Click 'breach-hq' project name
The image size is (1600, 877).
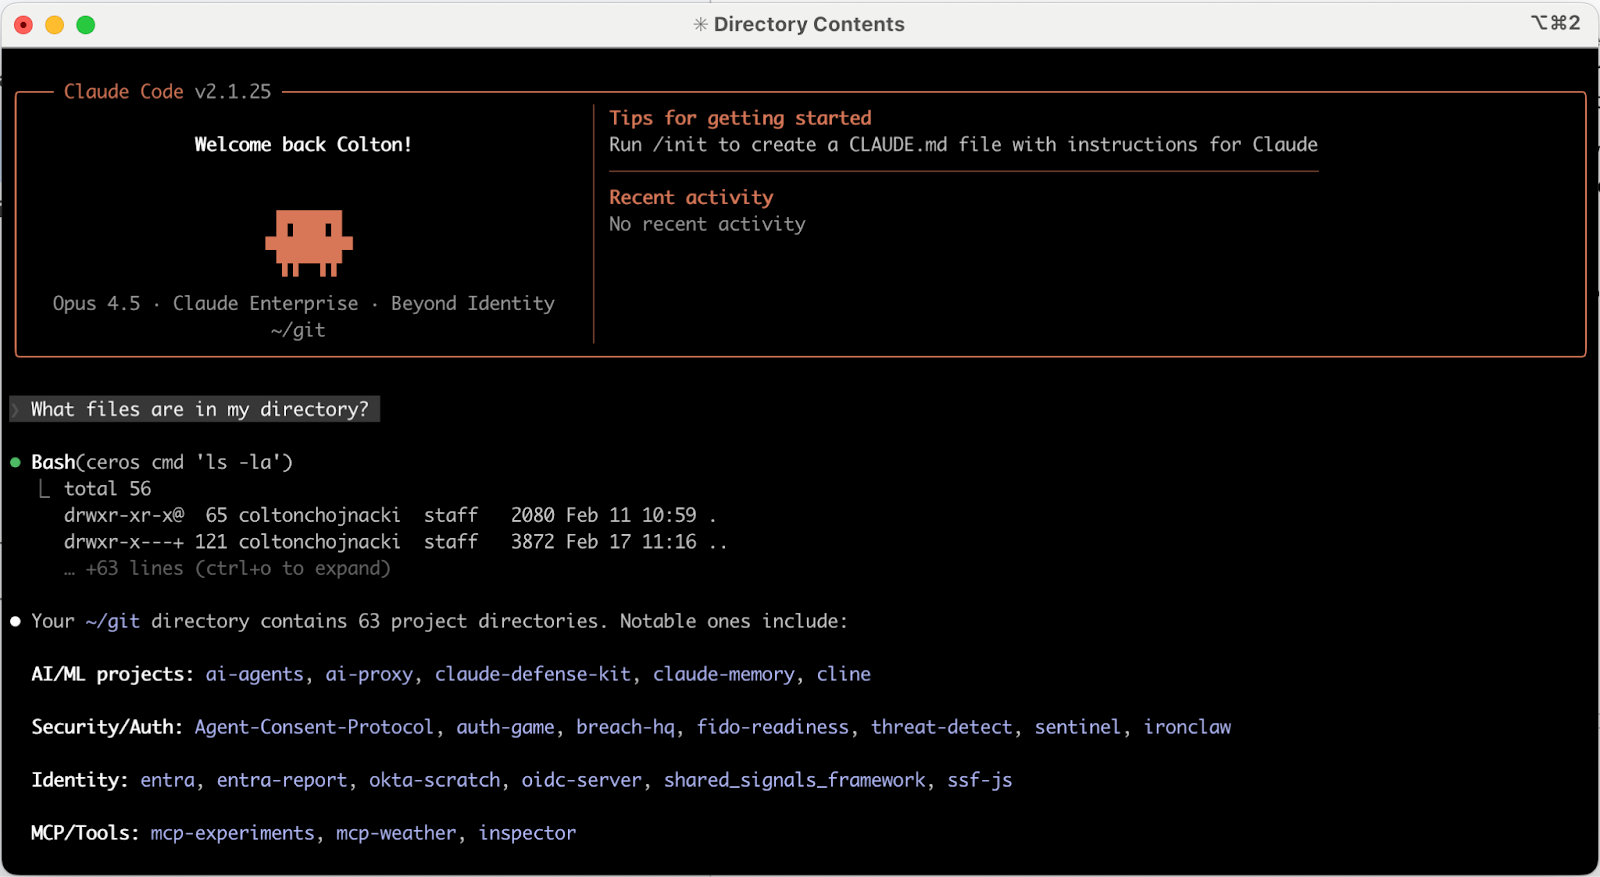click(x=625, y=727)
